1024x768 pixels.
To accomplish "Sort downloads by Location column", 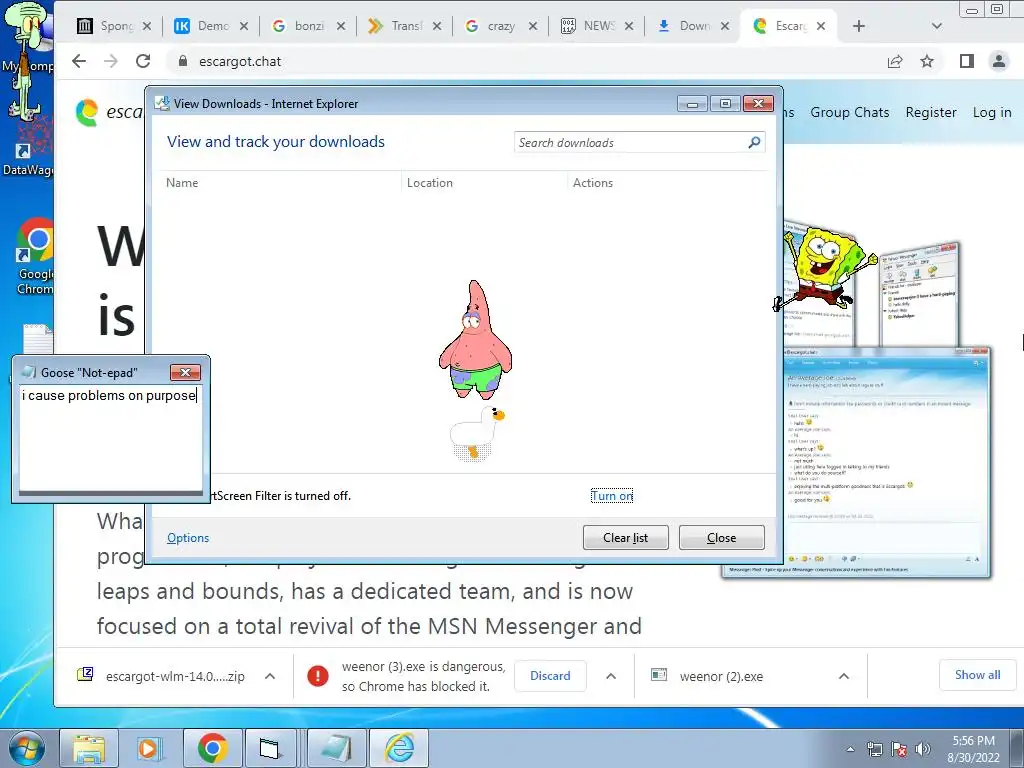I will tap(430, 183).
